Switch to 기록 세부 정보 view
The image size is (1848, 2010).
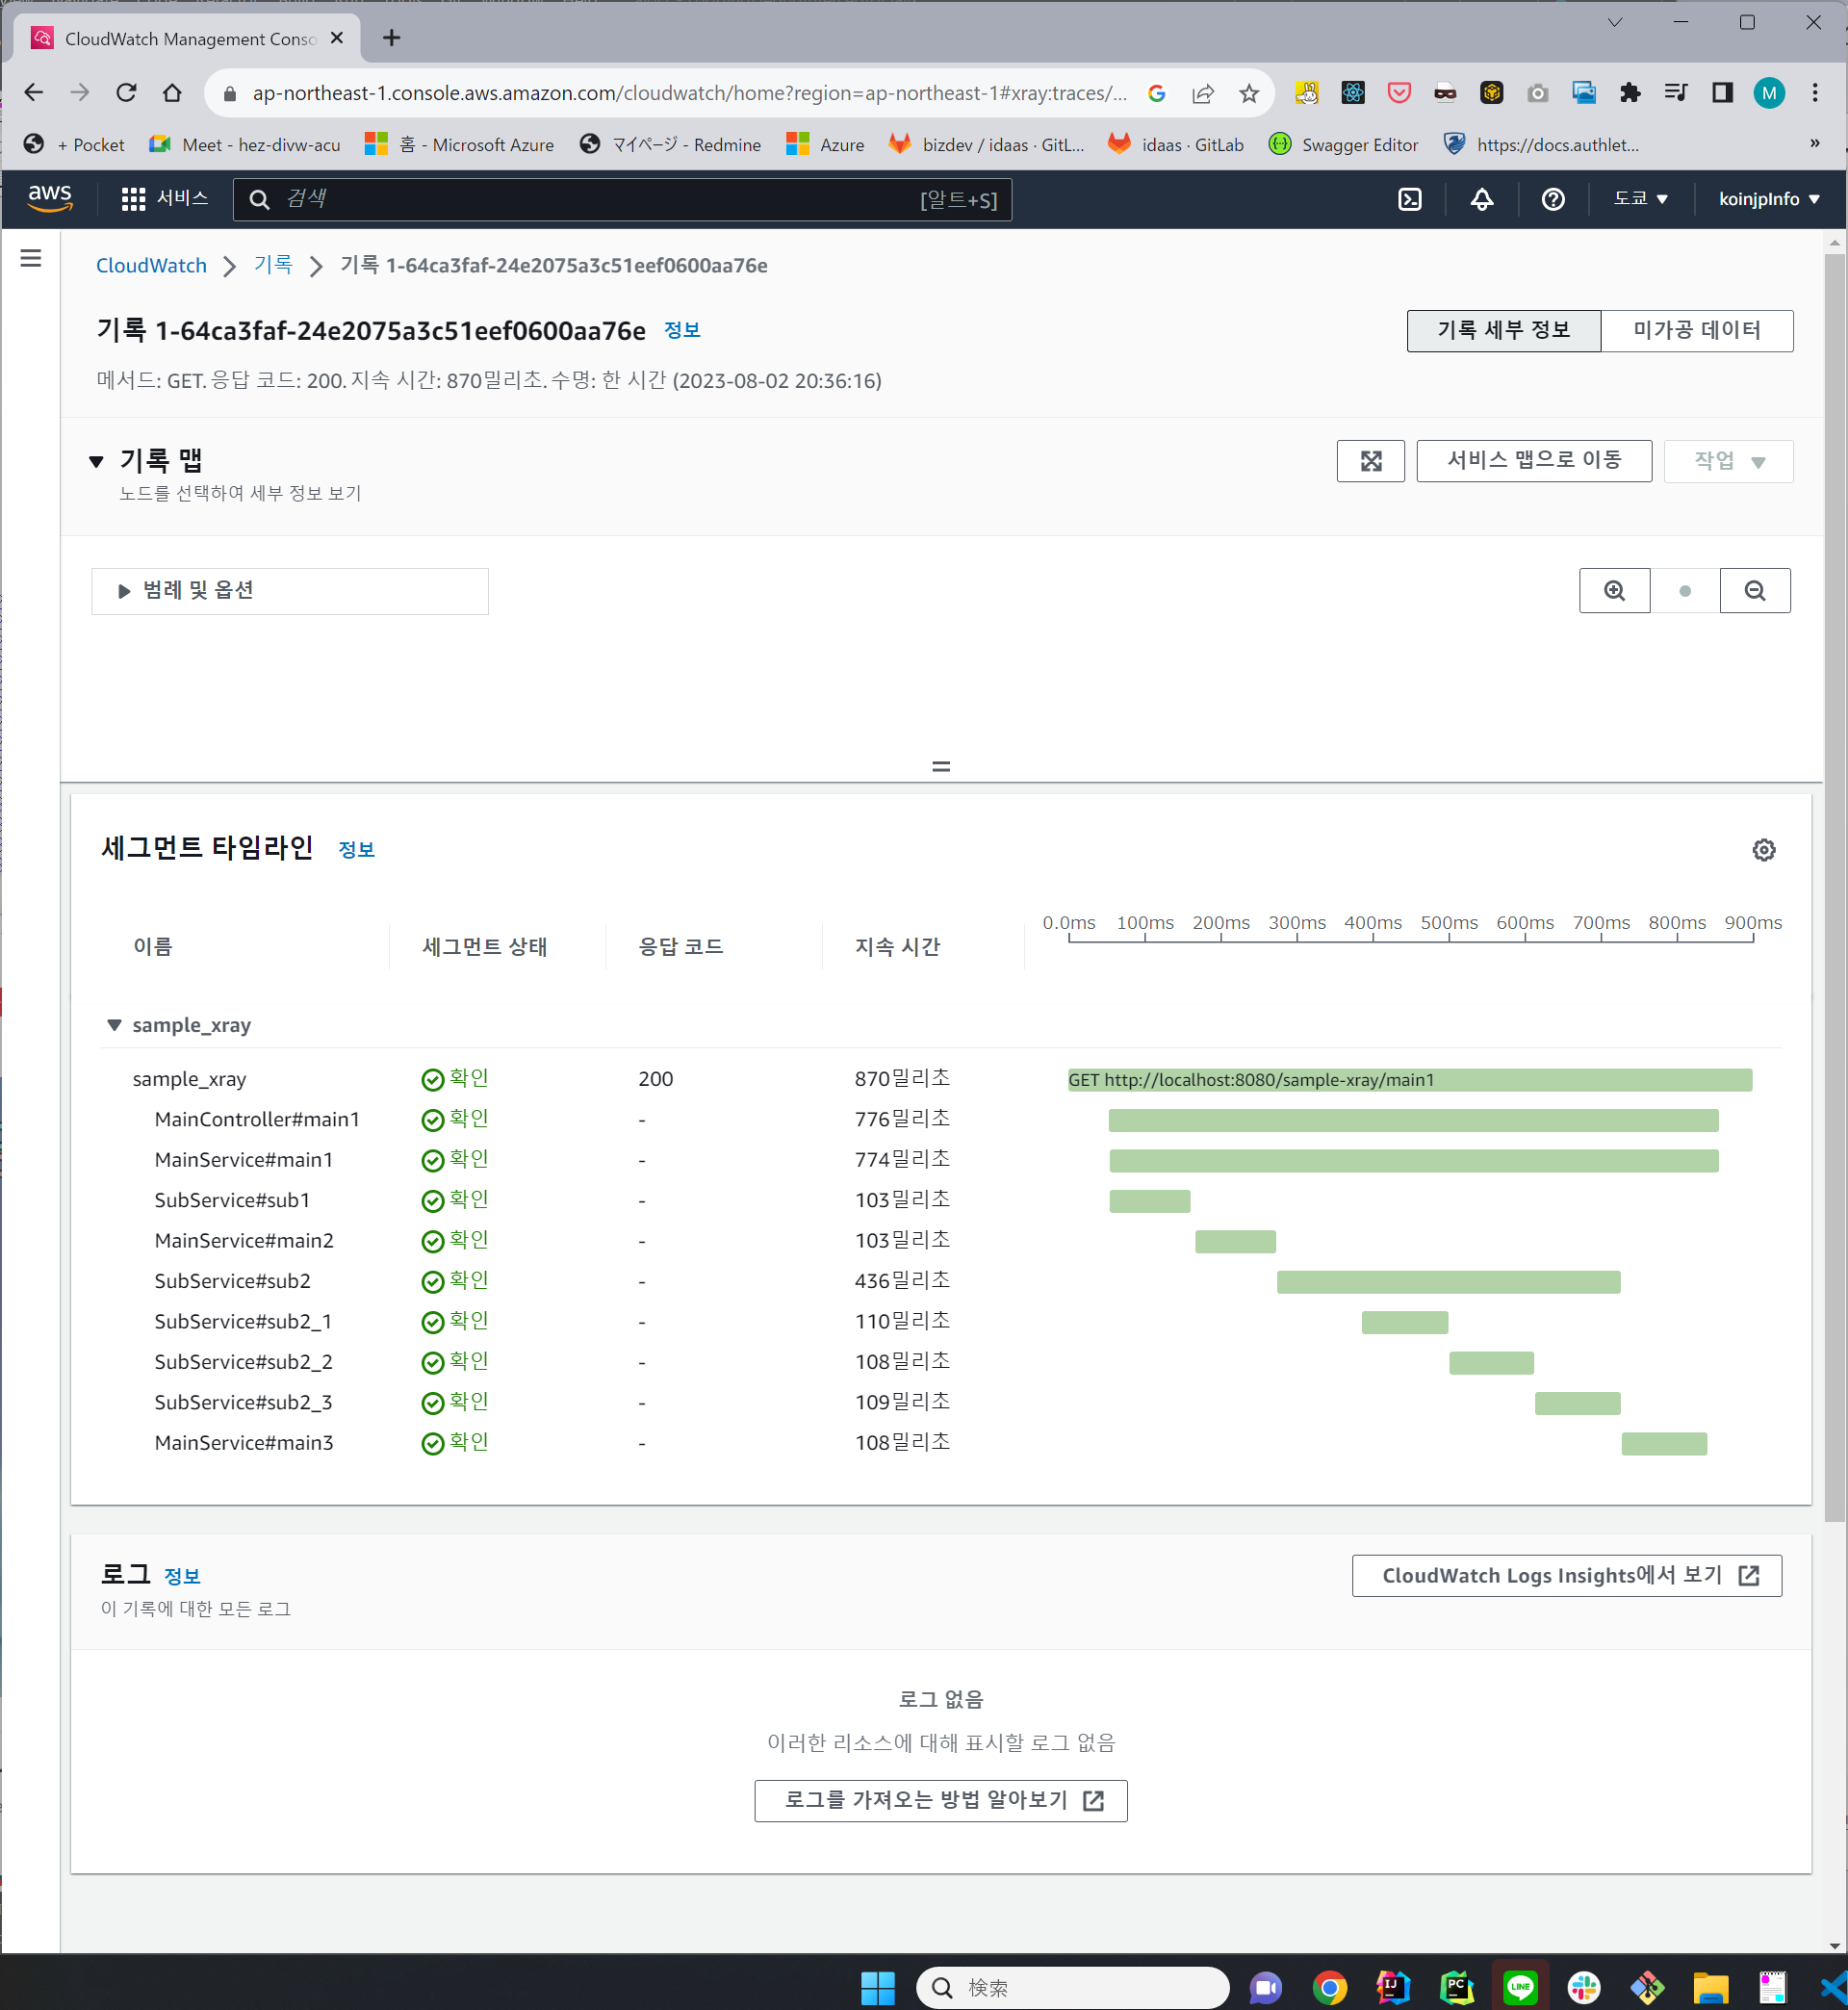(x=1503, y=330)
